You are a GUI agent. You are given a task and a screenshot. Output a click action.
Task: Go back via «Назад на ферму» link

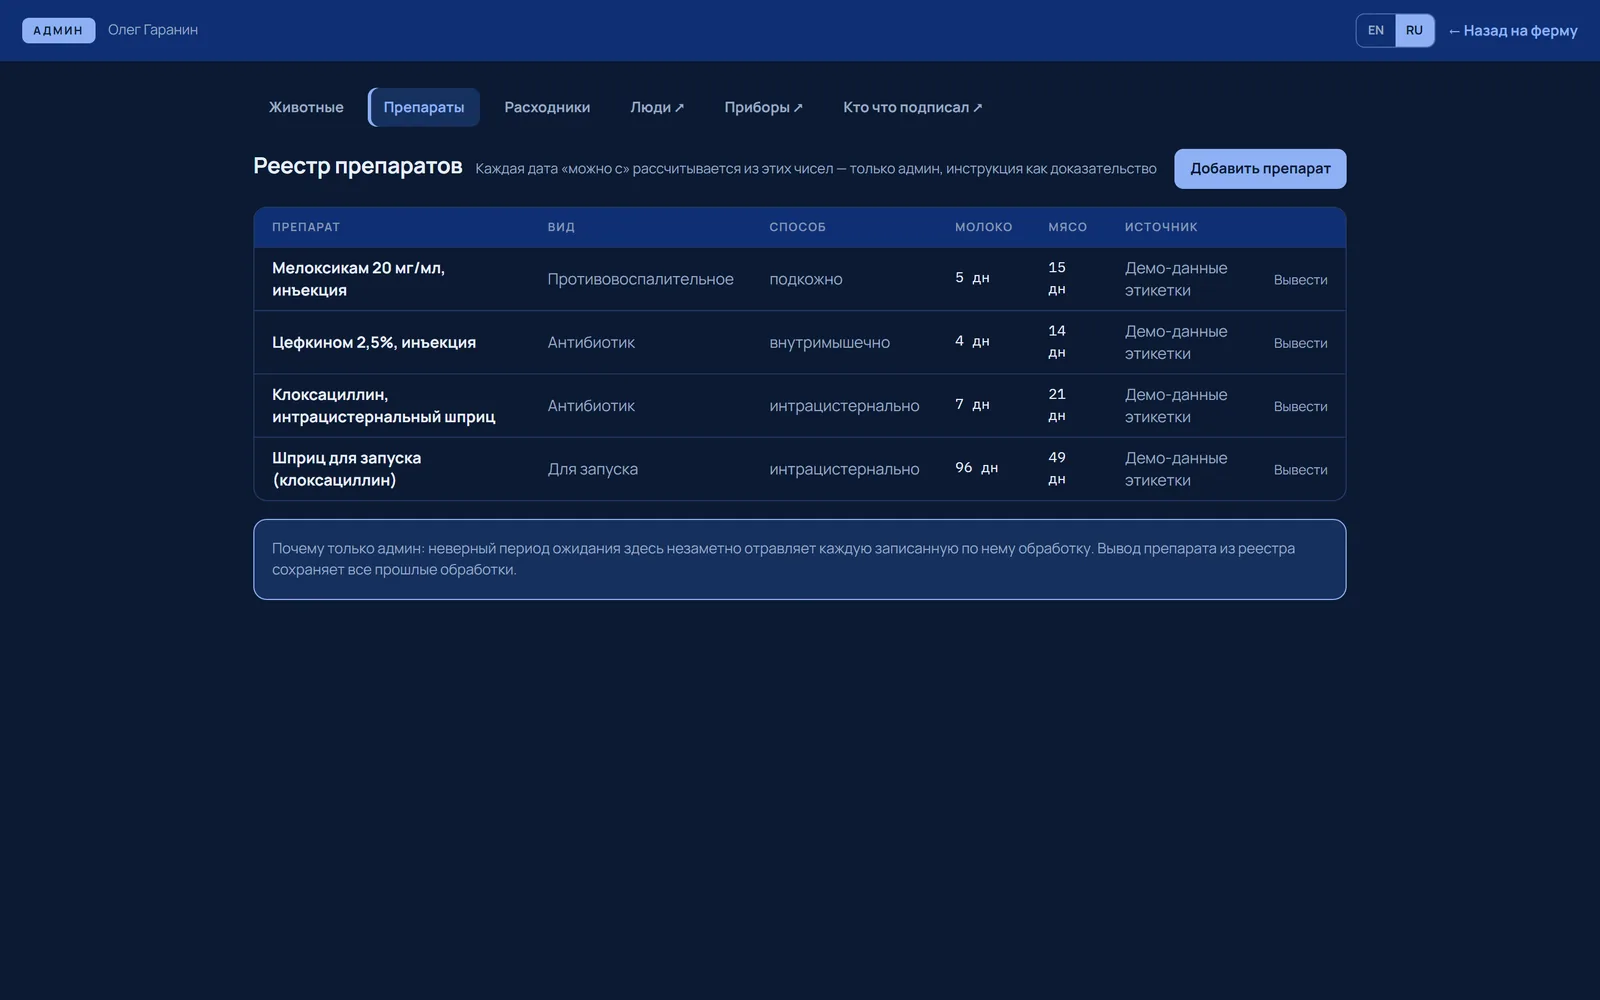pyautogui.click(x=1513, y=31)
